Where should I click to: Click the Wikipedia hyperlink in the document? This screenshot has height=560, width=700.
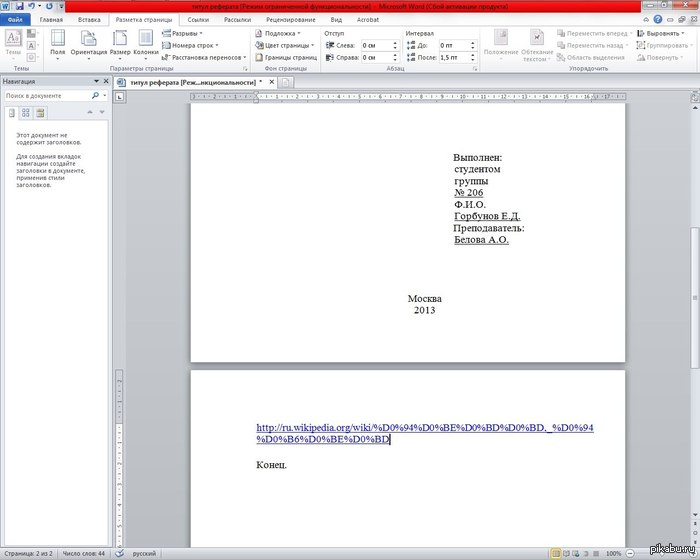pyautogui.click(x=425, y=434)
